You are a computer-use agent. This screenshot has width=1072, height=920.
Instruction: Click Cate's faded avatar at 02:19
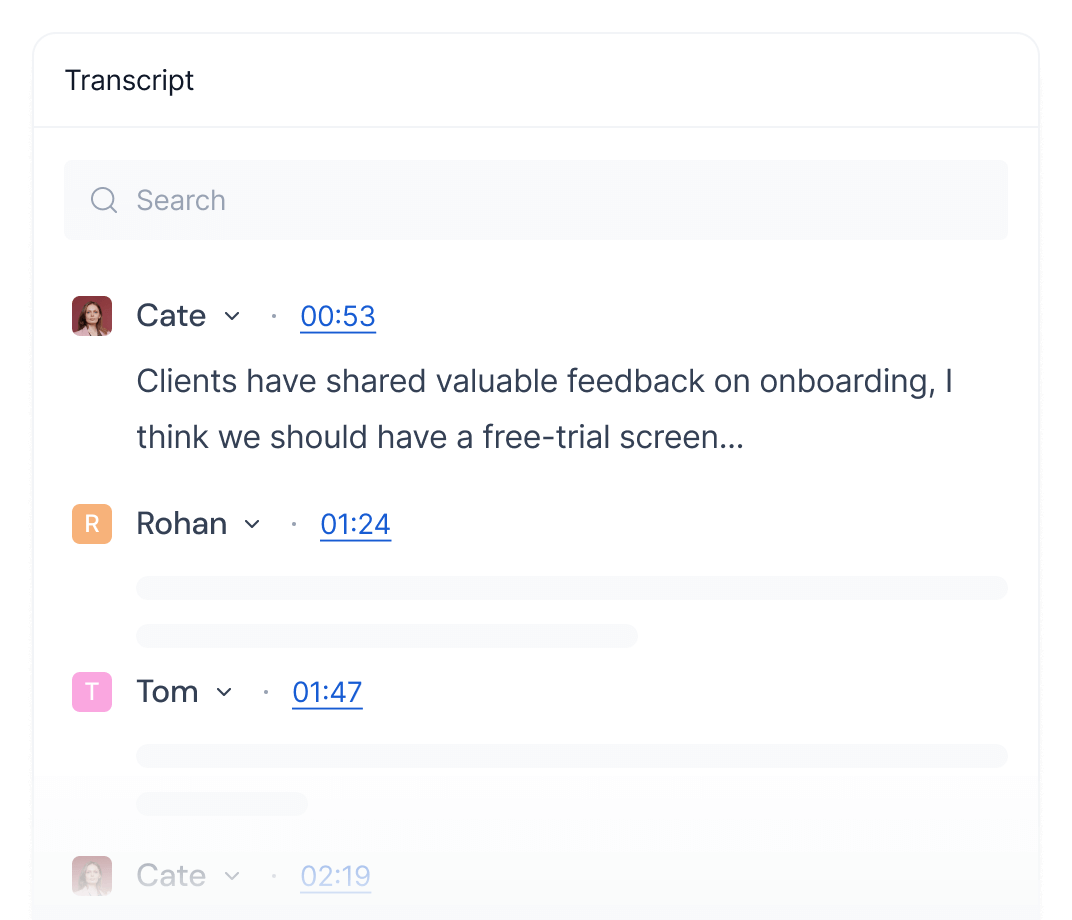tap(92, 876)
